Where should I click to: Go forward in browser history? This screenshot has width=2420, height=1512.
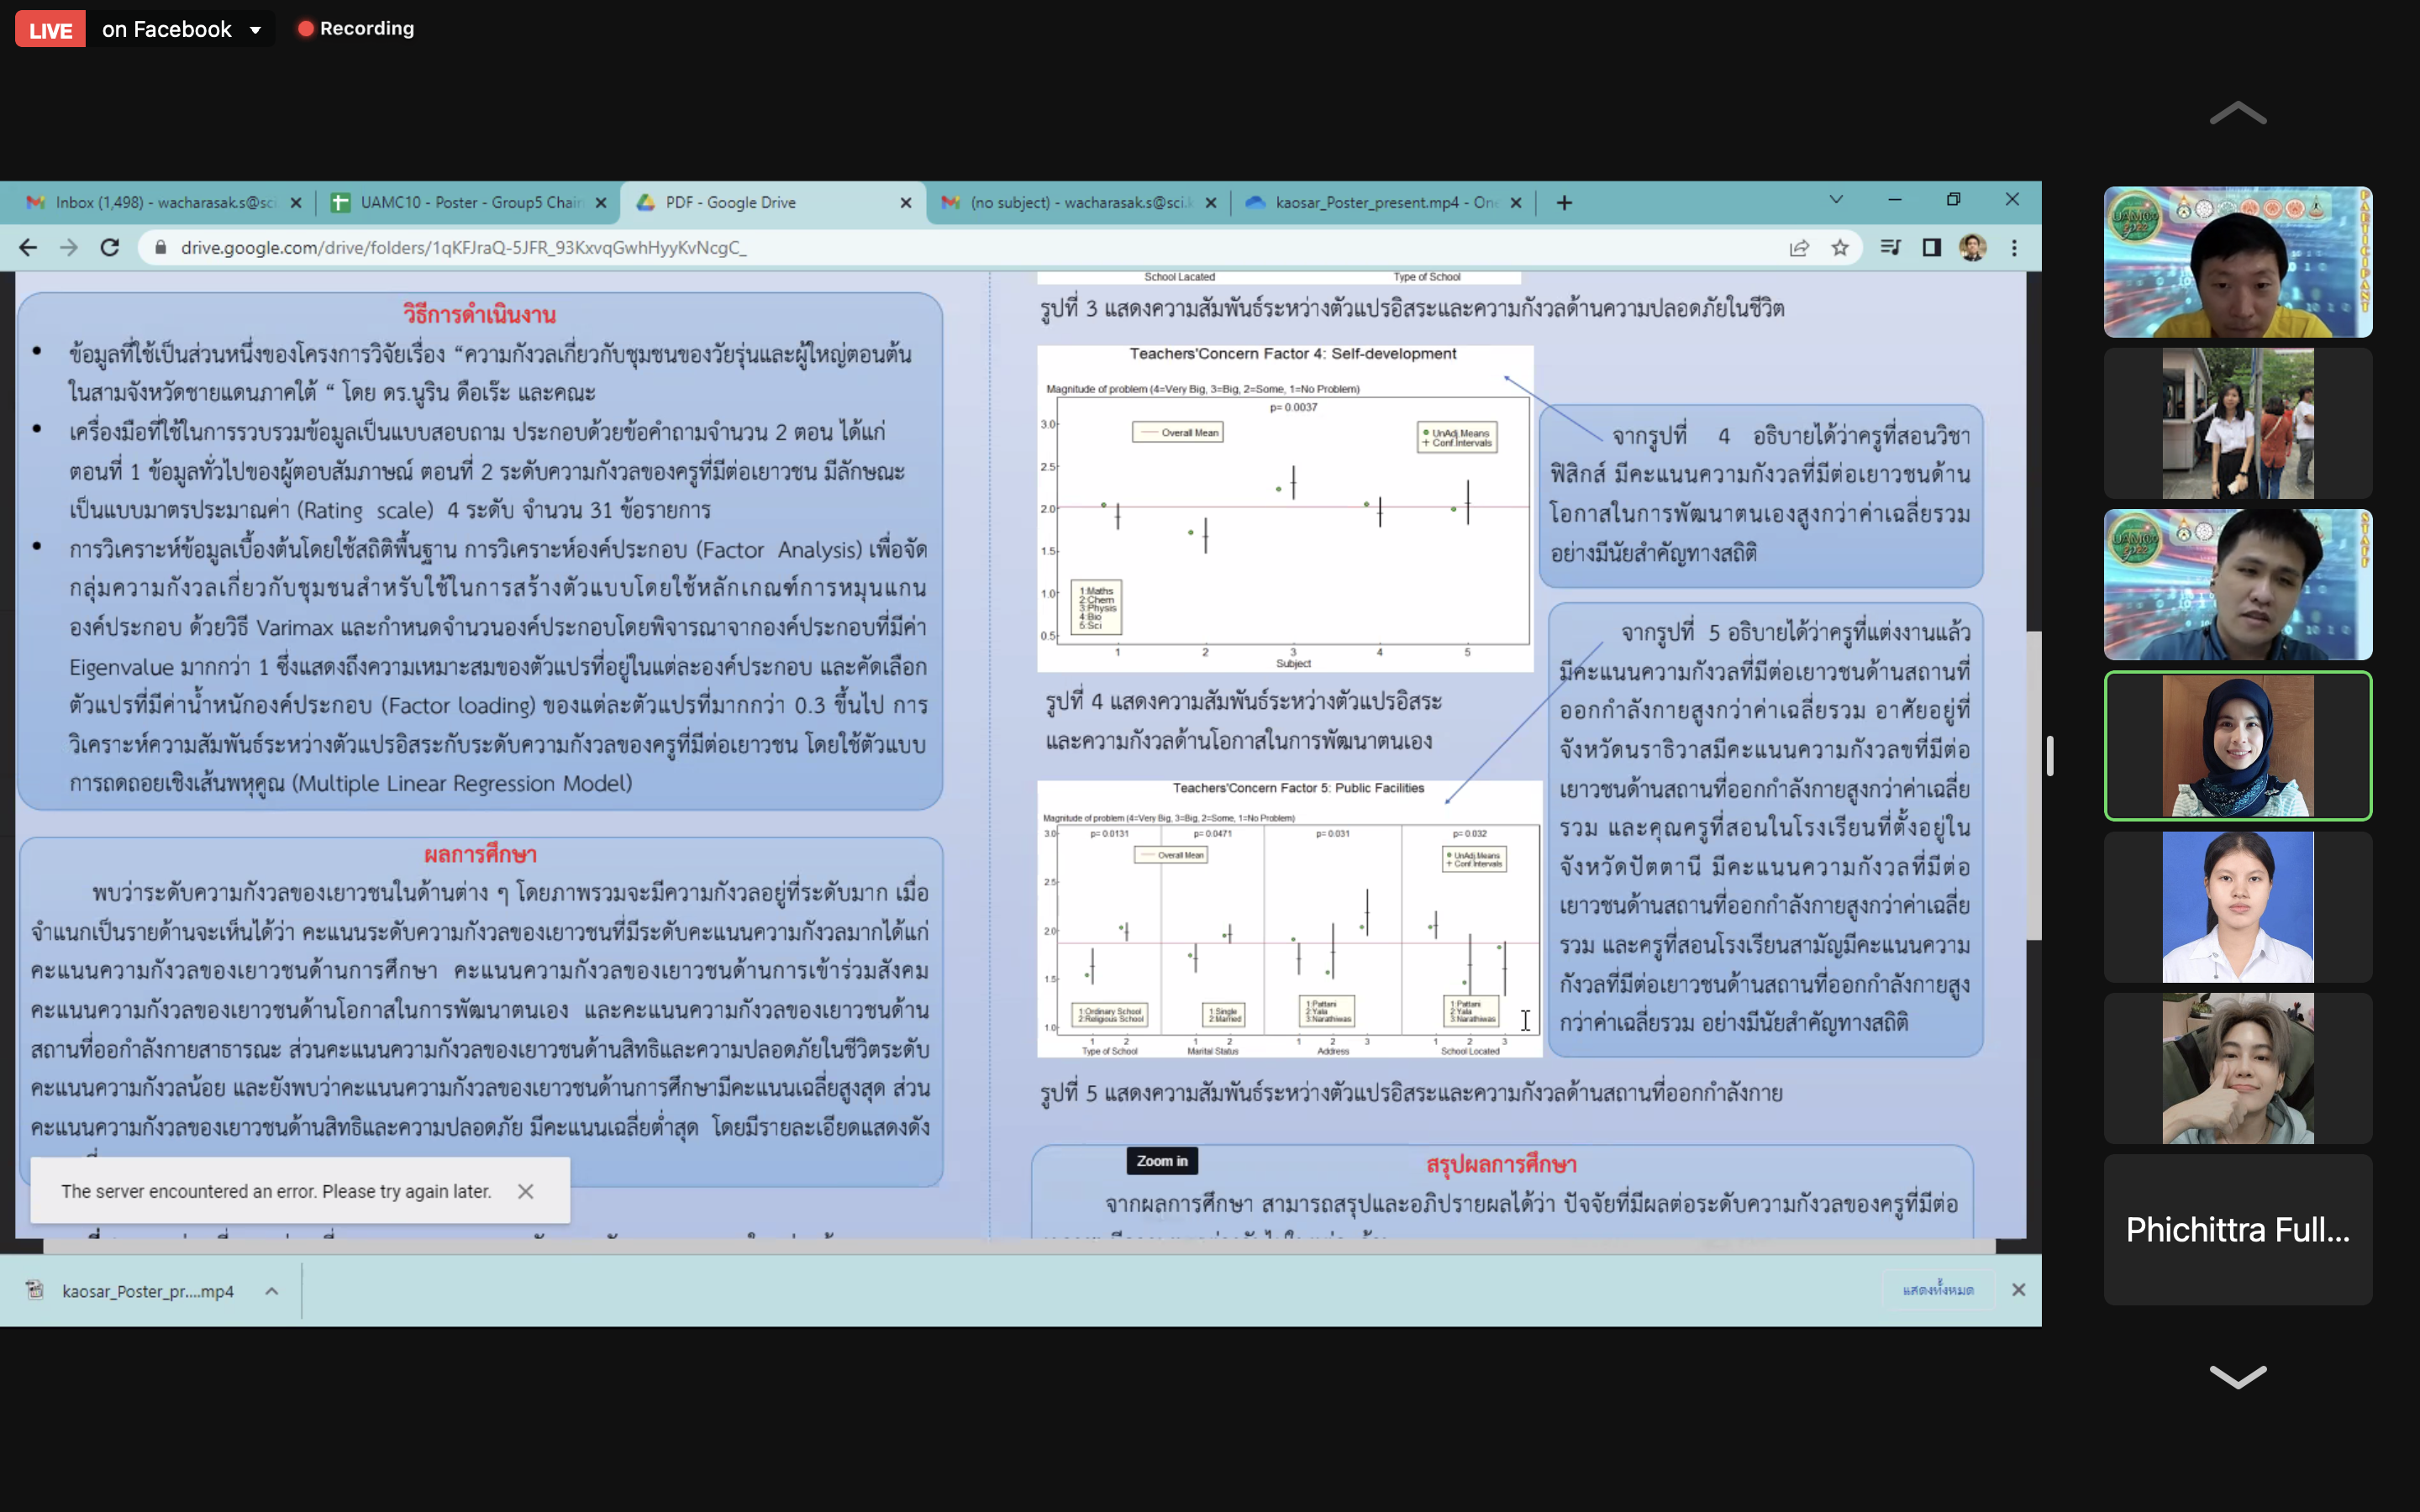(x=69, y=247)
